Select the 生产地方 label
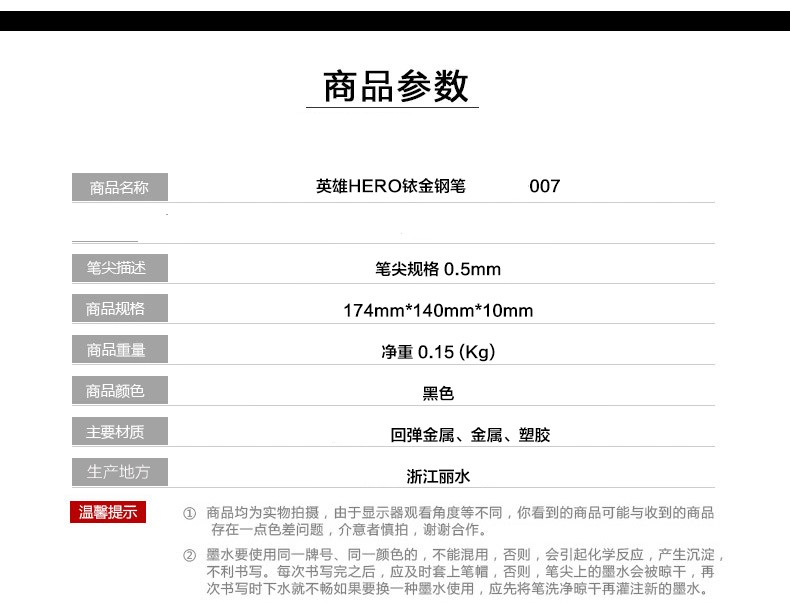This screenshot has width=790, height=603. (x=119, y=472)
